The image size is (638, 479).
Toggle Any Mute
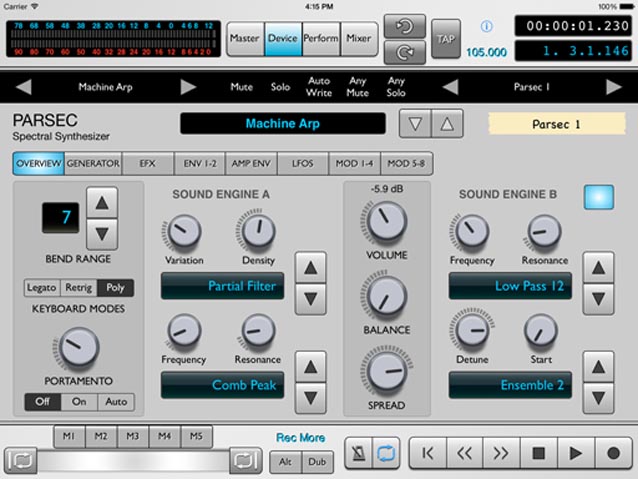[x=358, y=87]
